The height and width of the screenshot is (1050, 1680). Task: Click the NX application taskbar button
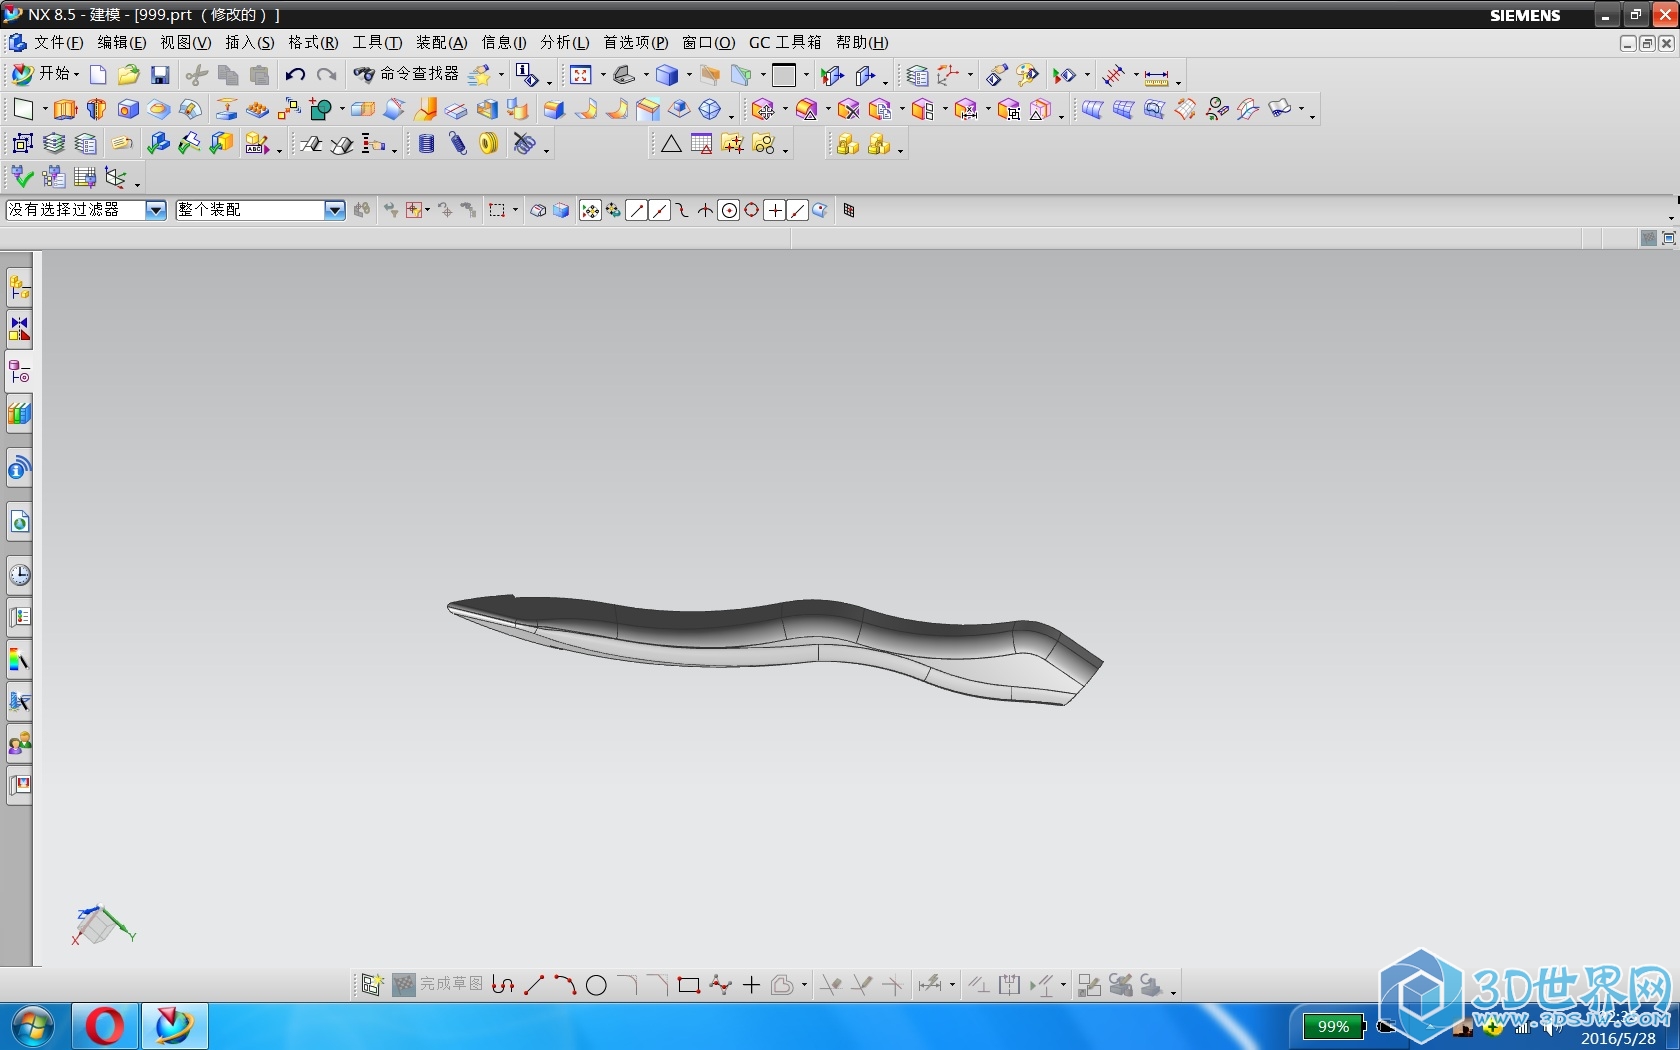pos(174,1027)
